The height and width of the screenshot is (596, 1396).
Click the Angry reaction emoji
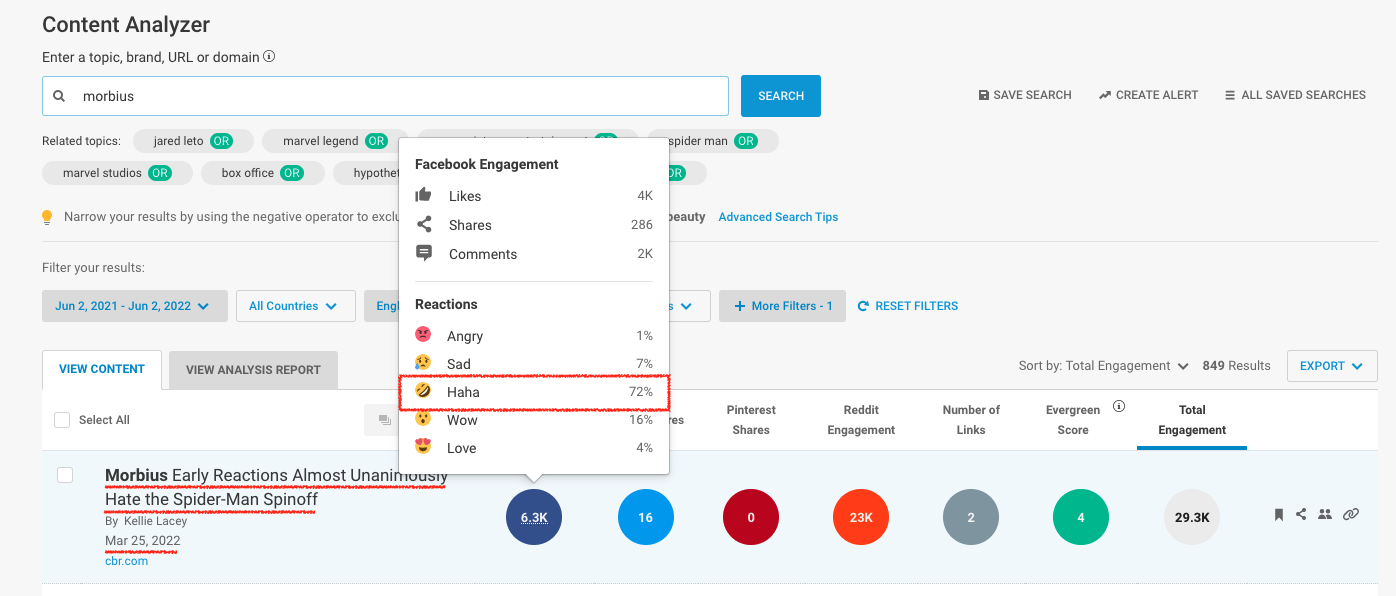(x=423, y=335)
